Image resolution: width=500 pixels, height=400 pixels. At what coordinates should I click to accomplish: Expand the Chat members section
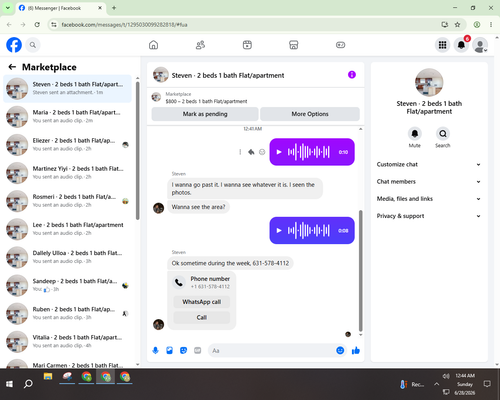click(x=429, y=182)
